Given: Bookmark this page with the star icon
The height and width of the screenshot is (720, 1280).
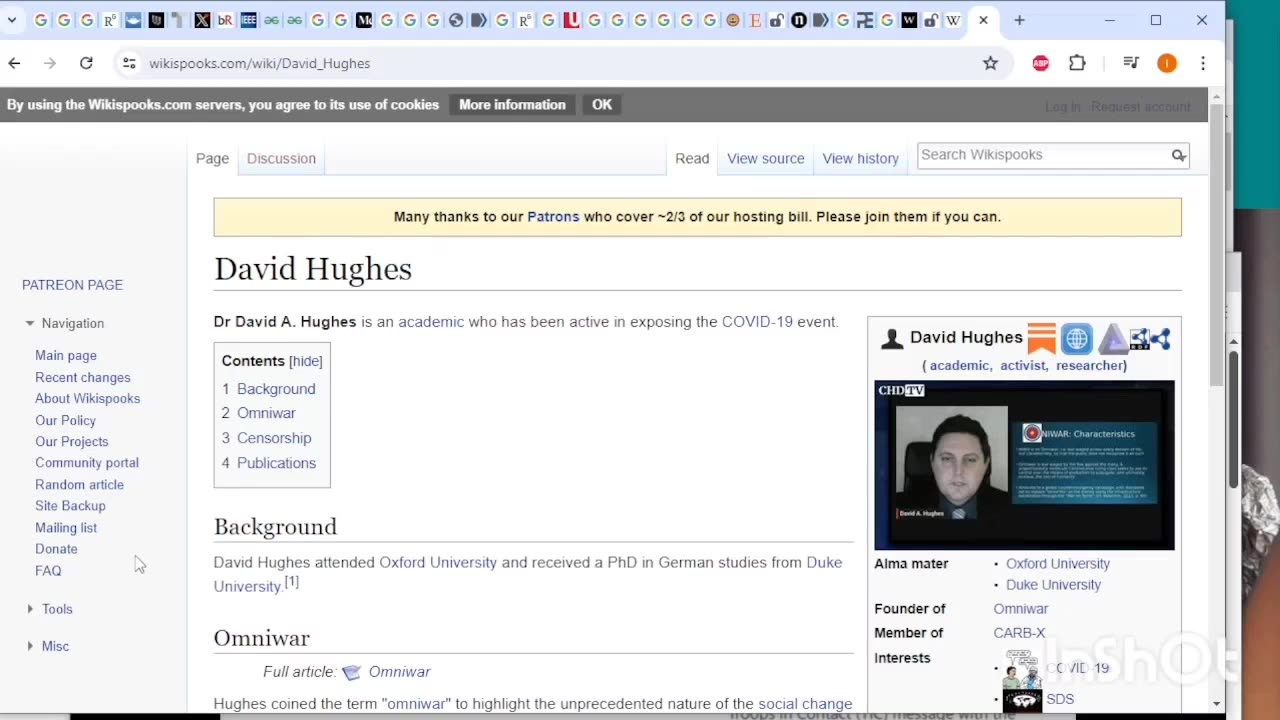Looking at the screenshot, I should click(x=990, y=63).
